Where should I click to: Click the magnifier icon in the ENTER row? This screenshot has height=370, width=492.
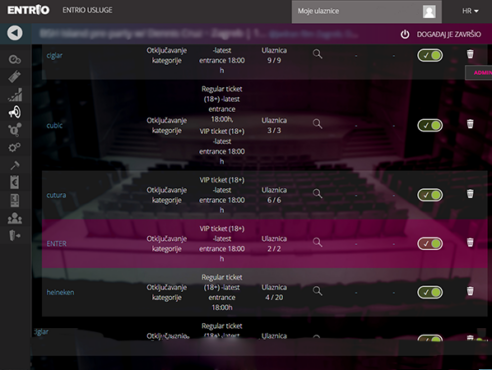point(317,242)
